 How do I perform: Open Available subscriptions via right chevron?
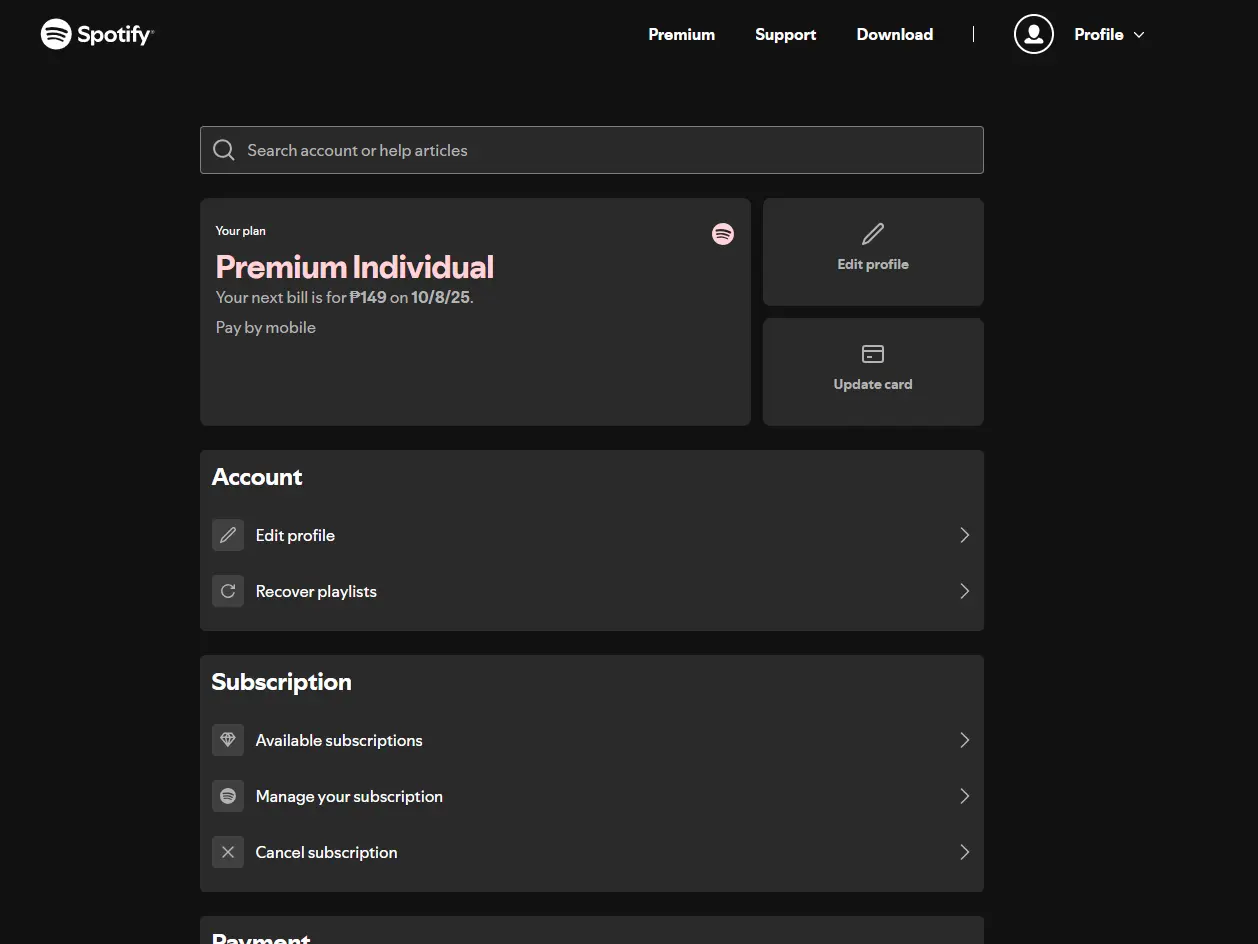click(964, 740)
